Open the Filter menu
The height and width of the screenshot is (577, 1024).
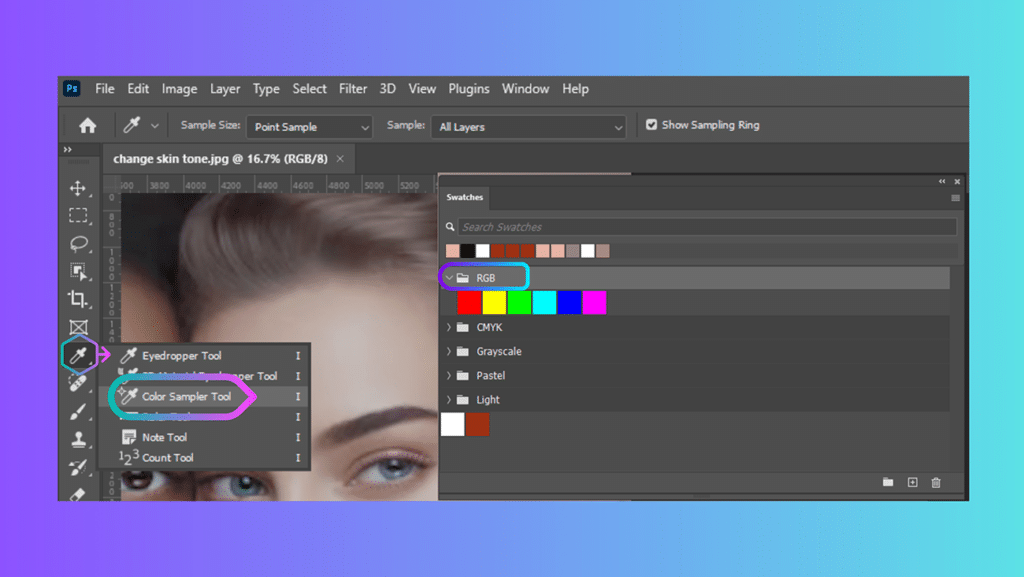pos(353,89)
